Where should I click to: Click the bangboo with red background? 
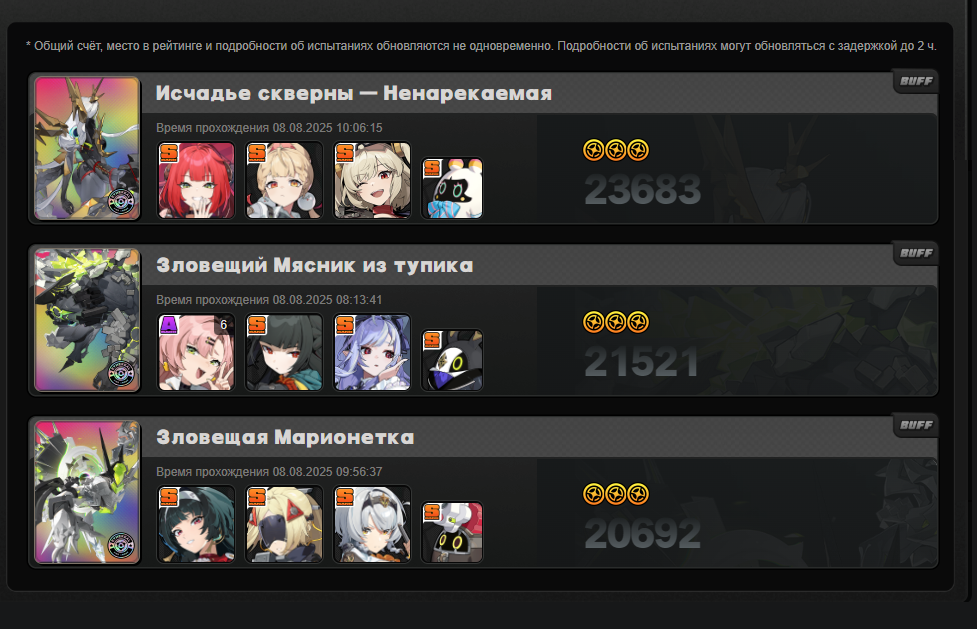[452, 532]
